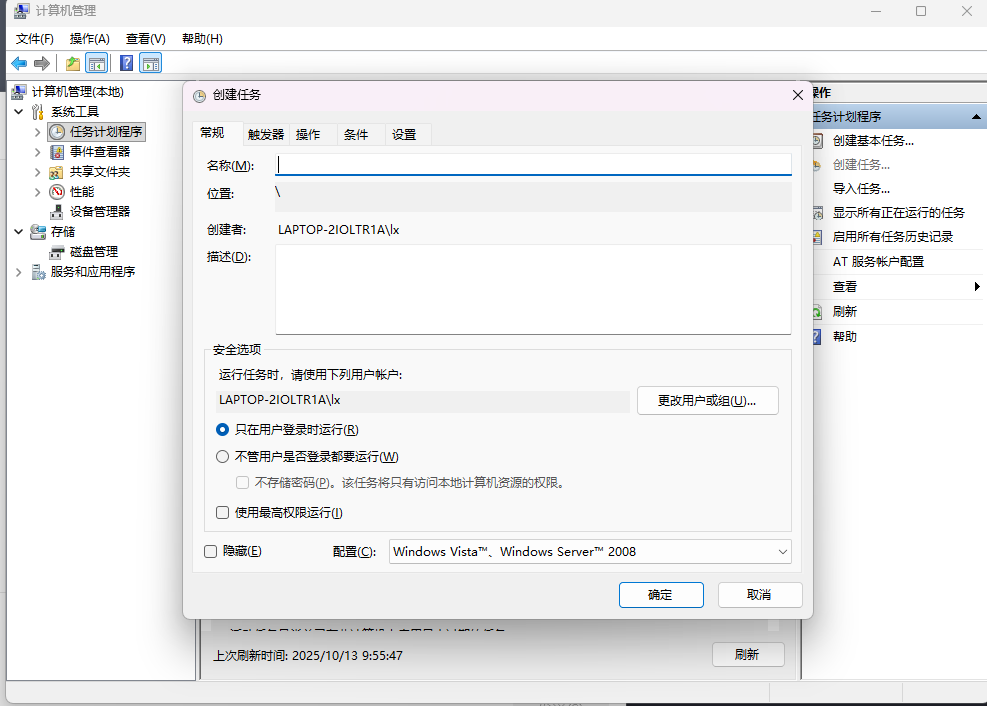This screenshot has width=987, height=706.
Task: Check the 隐藏 checkbox
Action: (x=210, y=551)
